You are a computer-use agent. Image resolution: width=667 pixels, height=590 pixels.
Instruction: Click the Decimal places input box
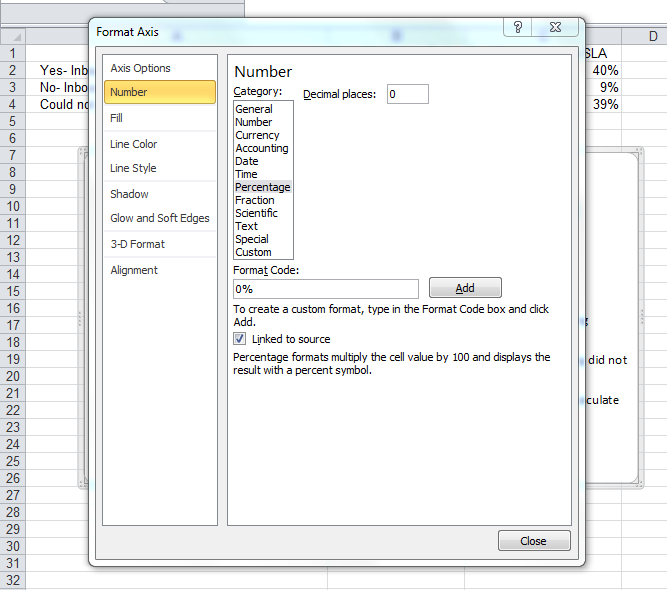tap(406, 94)
